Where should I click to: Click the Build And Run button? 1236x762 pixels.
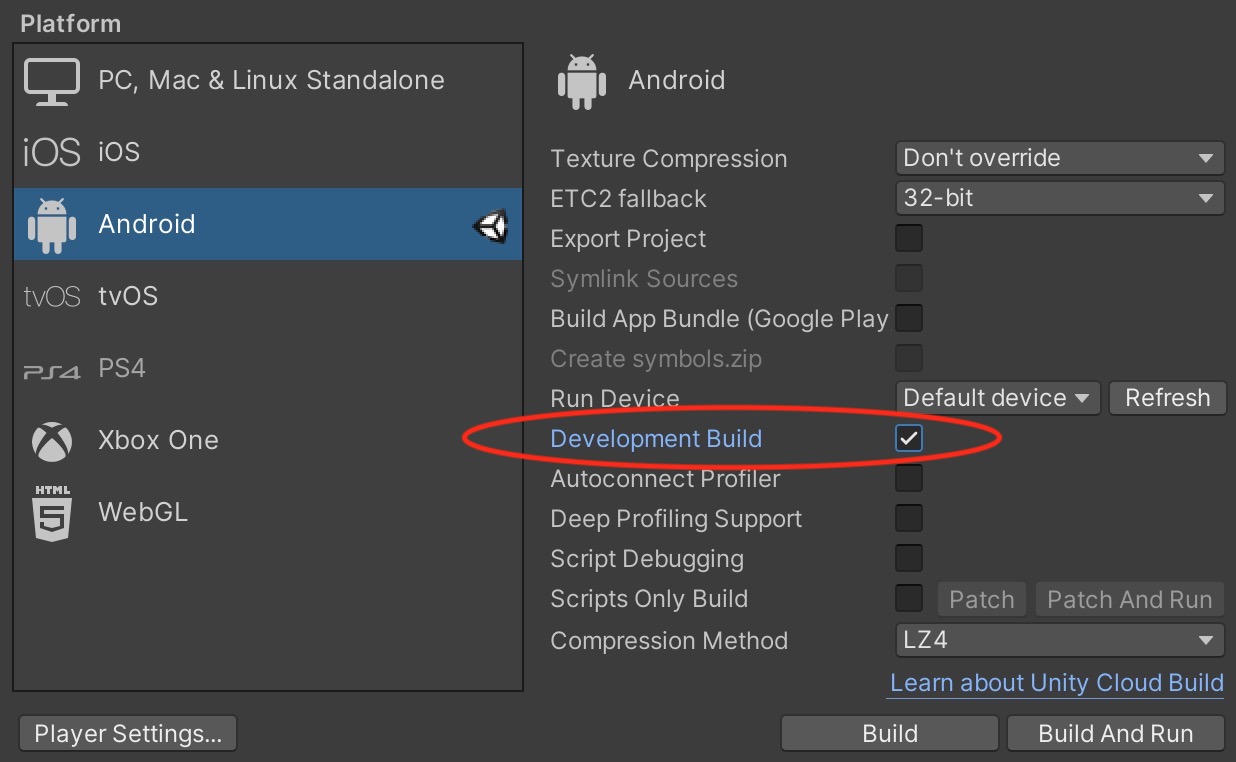click(x=1116, y=734)
